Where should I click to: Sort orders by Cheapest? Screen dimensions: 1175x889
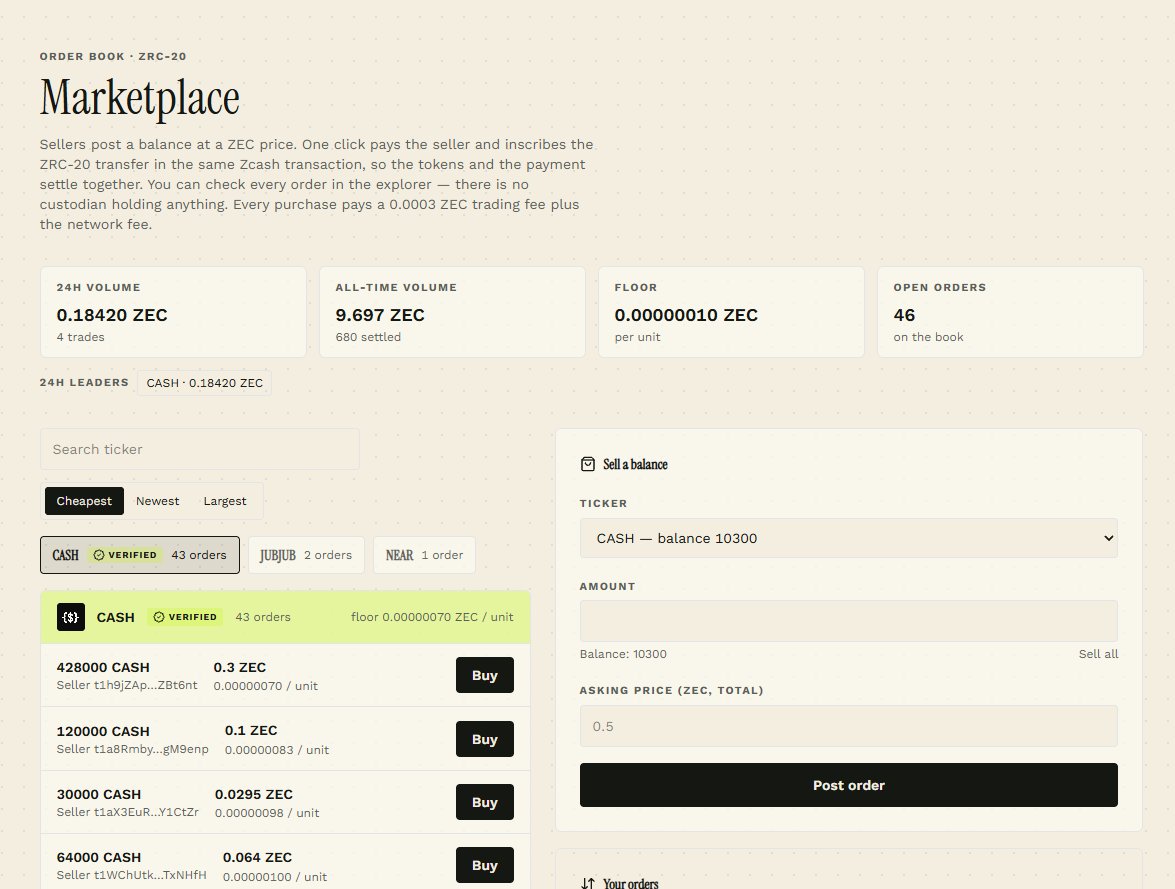[x=84, y=501]
